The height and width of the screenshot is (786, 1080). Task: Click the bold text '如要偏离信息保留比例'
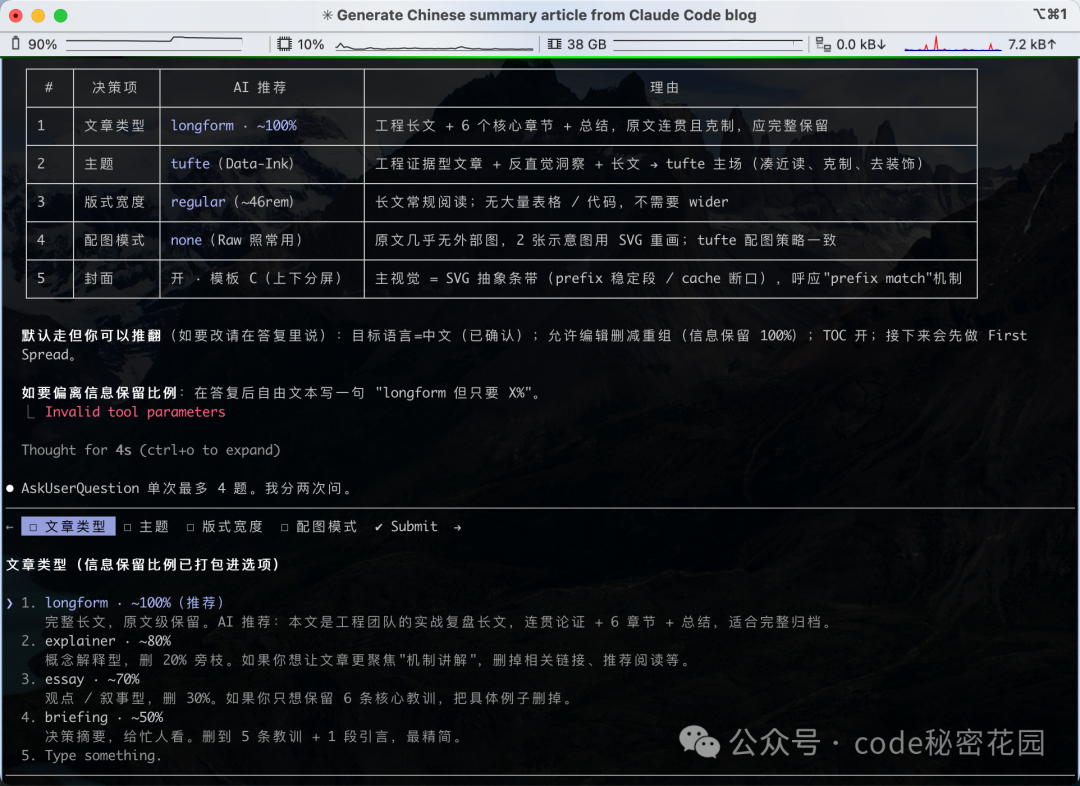click(x=99, y=393)
